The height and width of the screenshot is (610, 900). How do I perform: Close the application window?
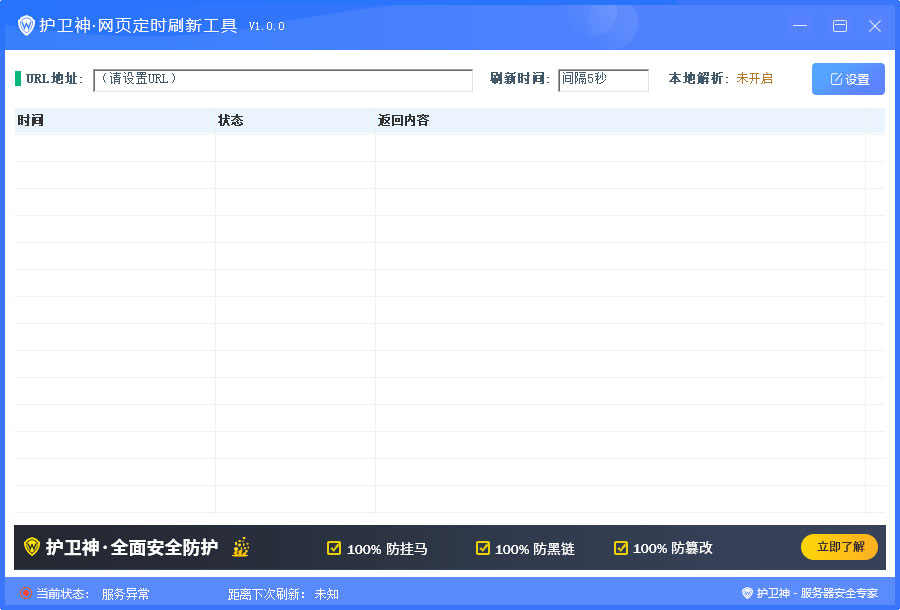[x=875, y=26]
